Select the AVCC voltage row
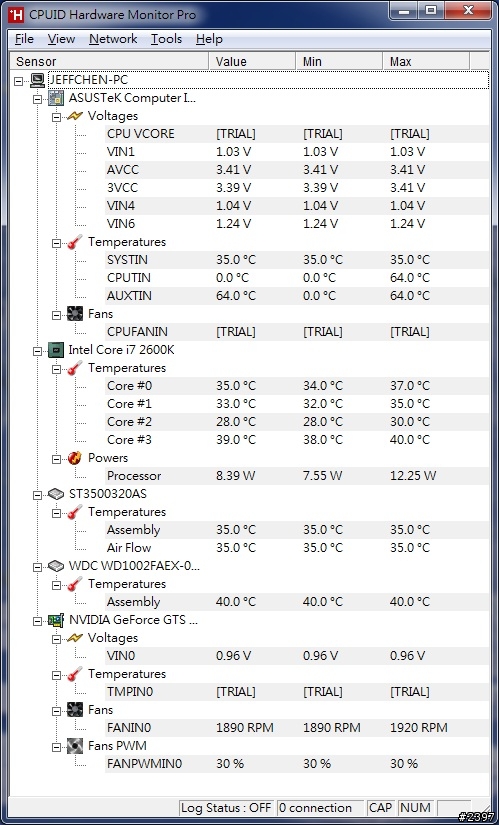The image size is (499, 825). click(297, 170)
